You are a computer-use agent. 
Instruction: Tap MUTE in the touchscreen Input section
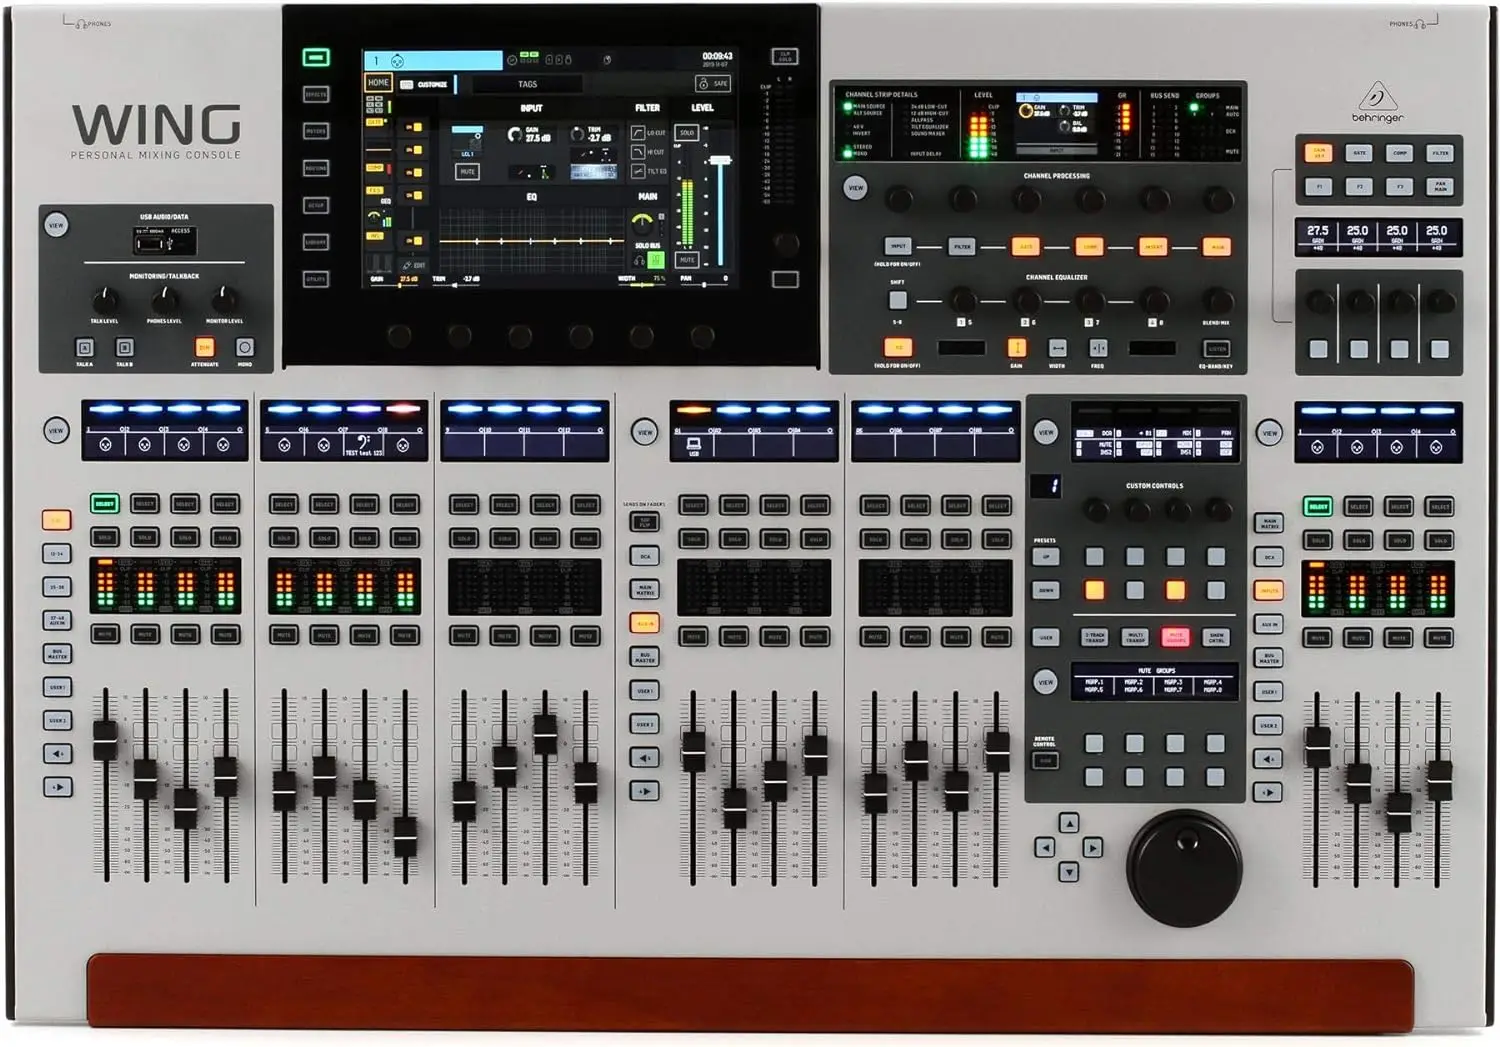point(467,172)
